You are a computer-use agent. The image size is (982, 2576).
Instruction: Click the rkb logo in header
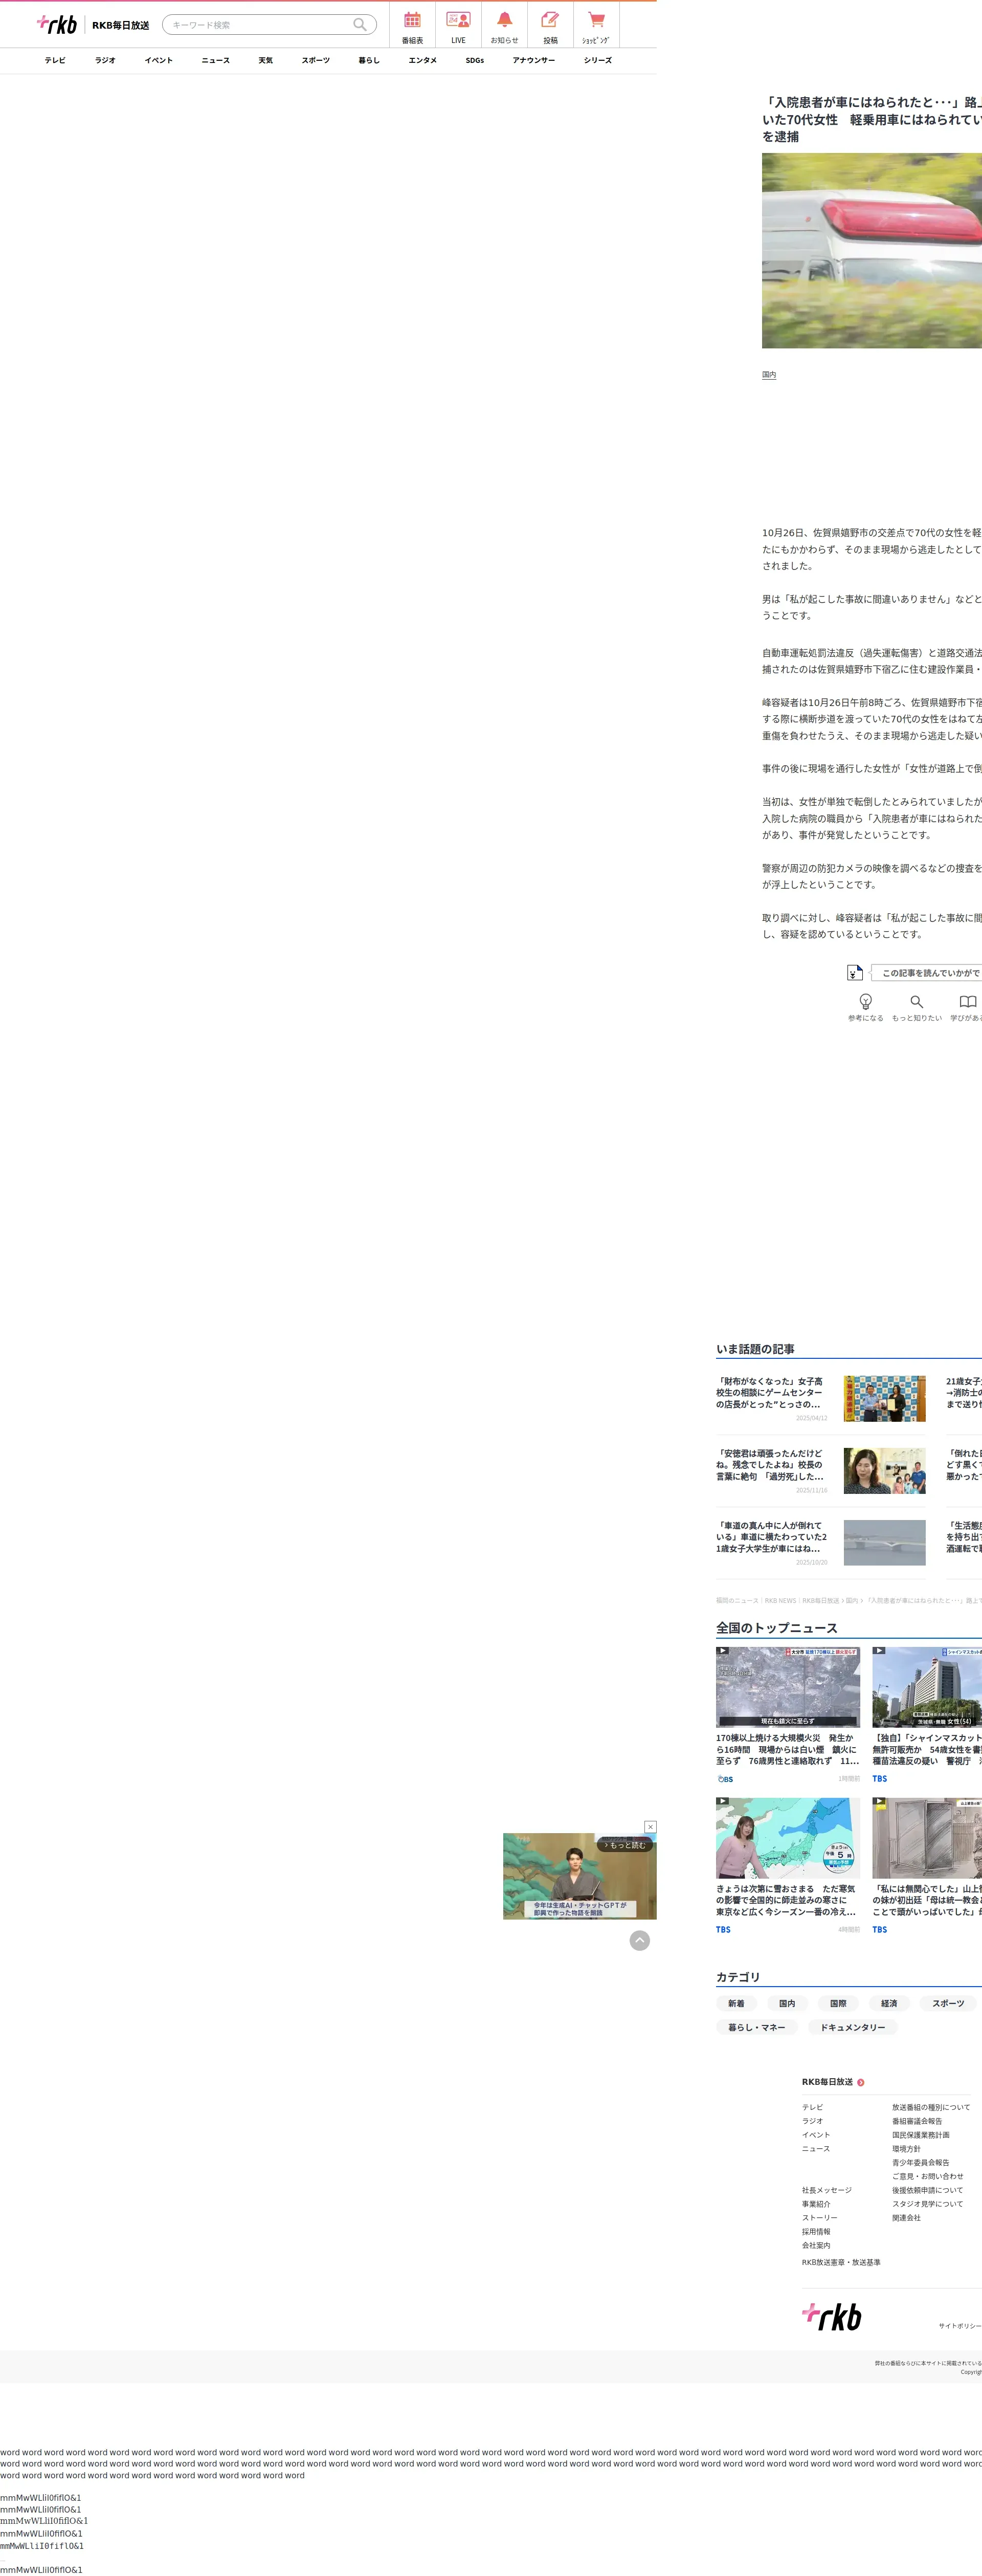(57, 24)
